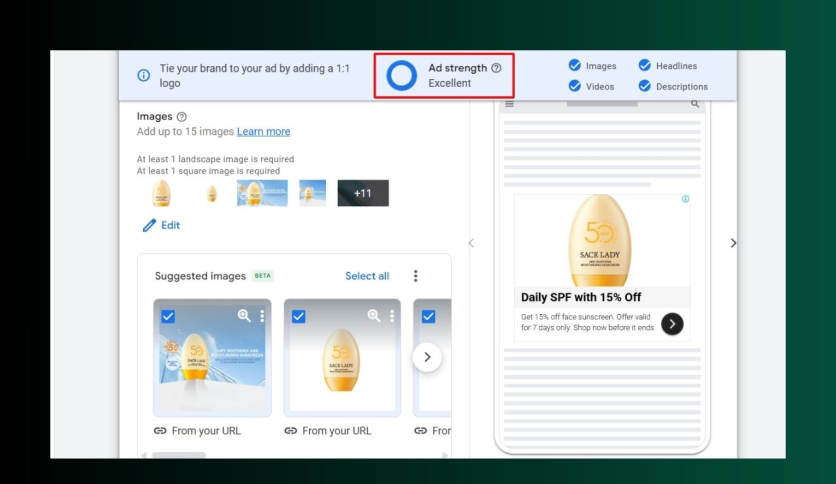The image size is (836, 484).
Task: Click the search icon in phone preview
Action: click(x=695, y=104)
